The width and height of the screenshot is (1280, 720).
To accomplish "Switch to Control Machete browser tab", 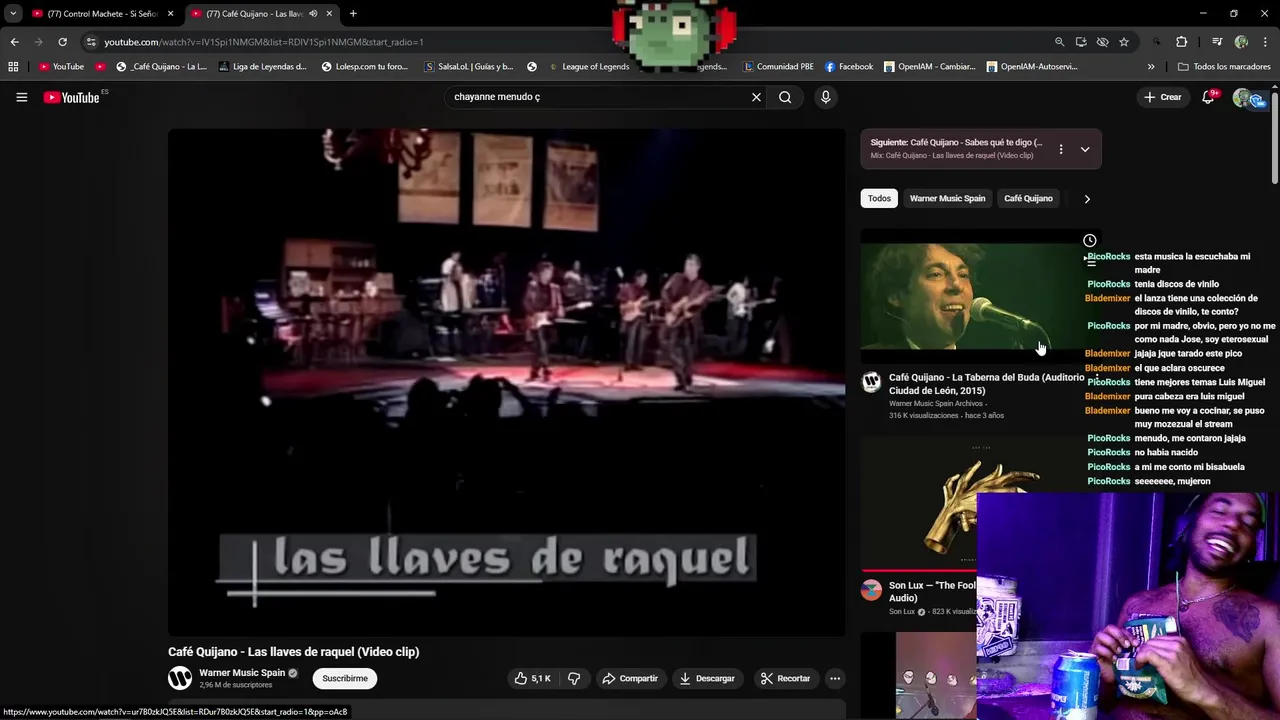I will click(x=101, y=14).
